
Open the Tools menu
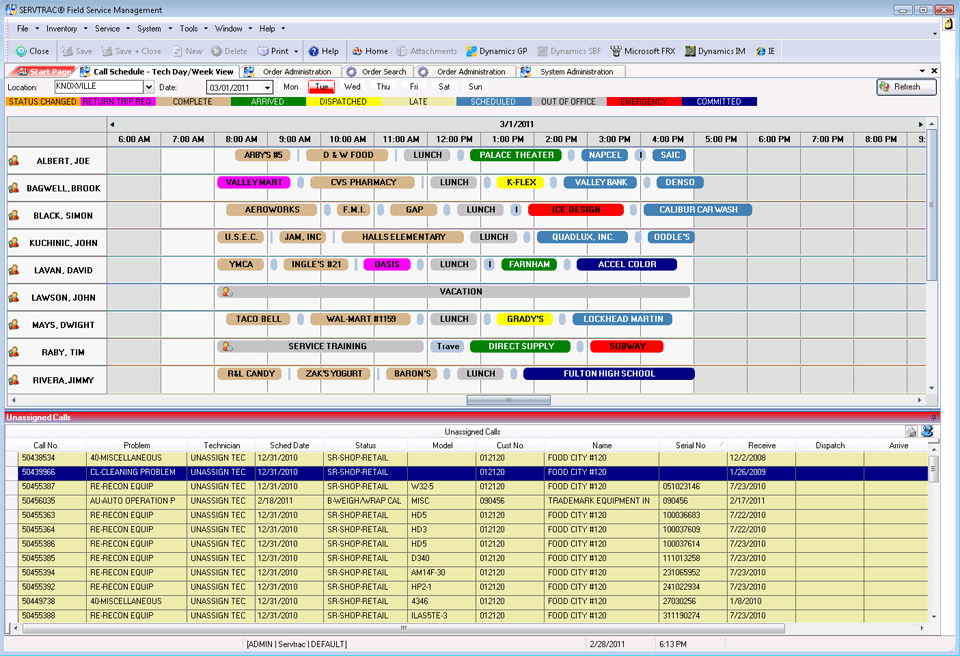[x=189, y=29]
